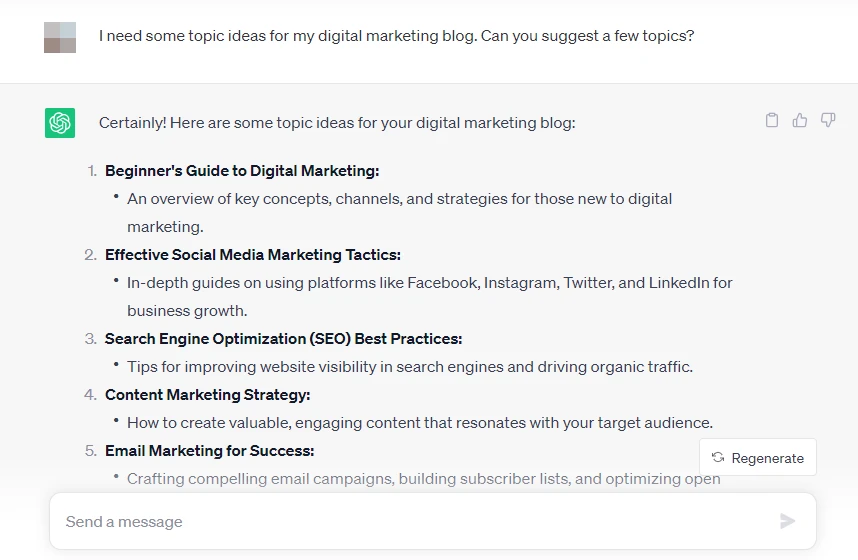Select the 'Effective Social Media Marketing Tactics' heading
The image size is (858, 560).
click(x=253, y=255)
